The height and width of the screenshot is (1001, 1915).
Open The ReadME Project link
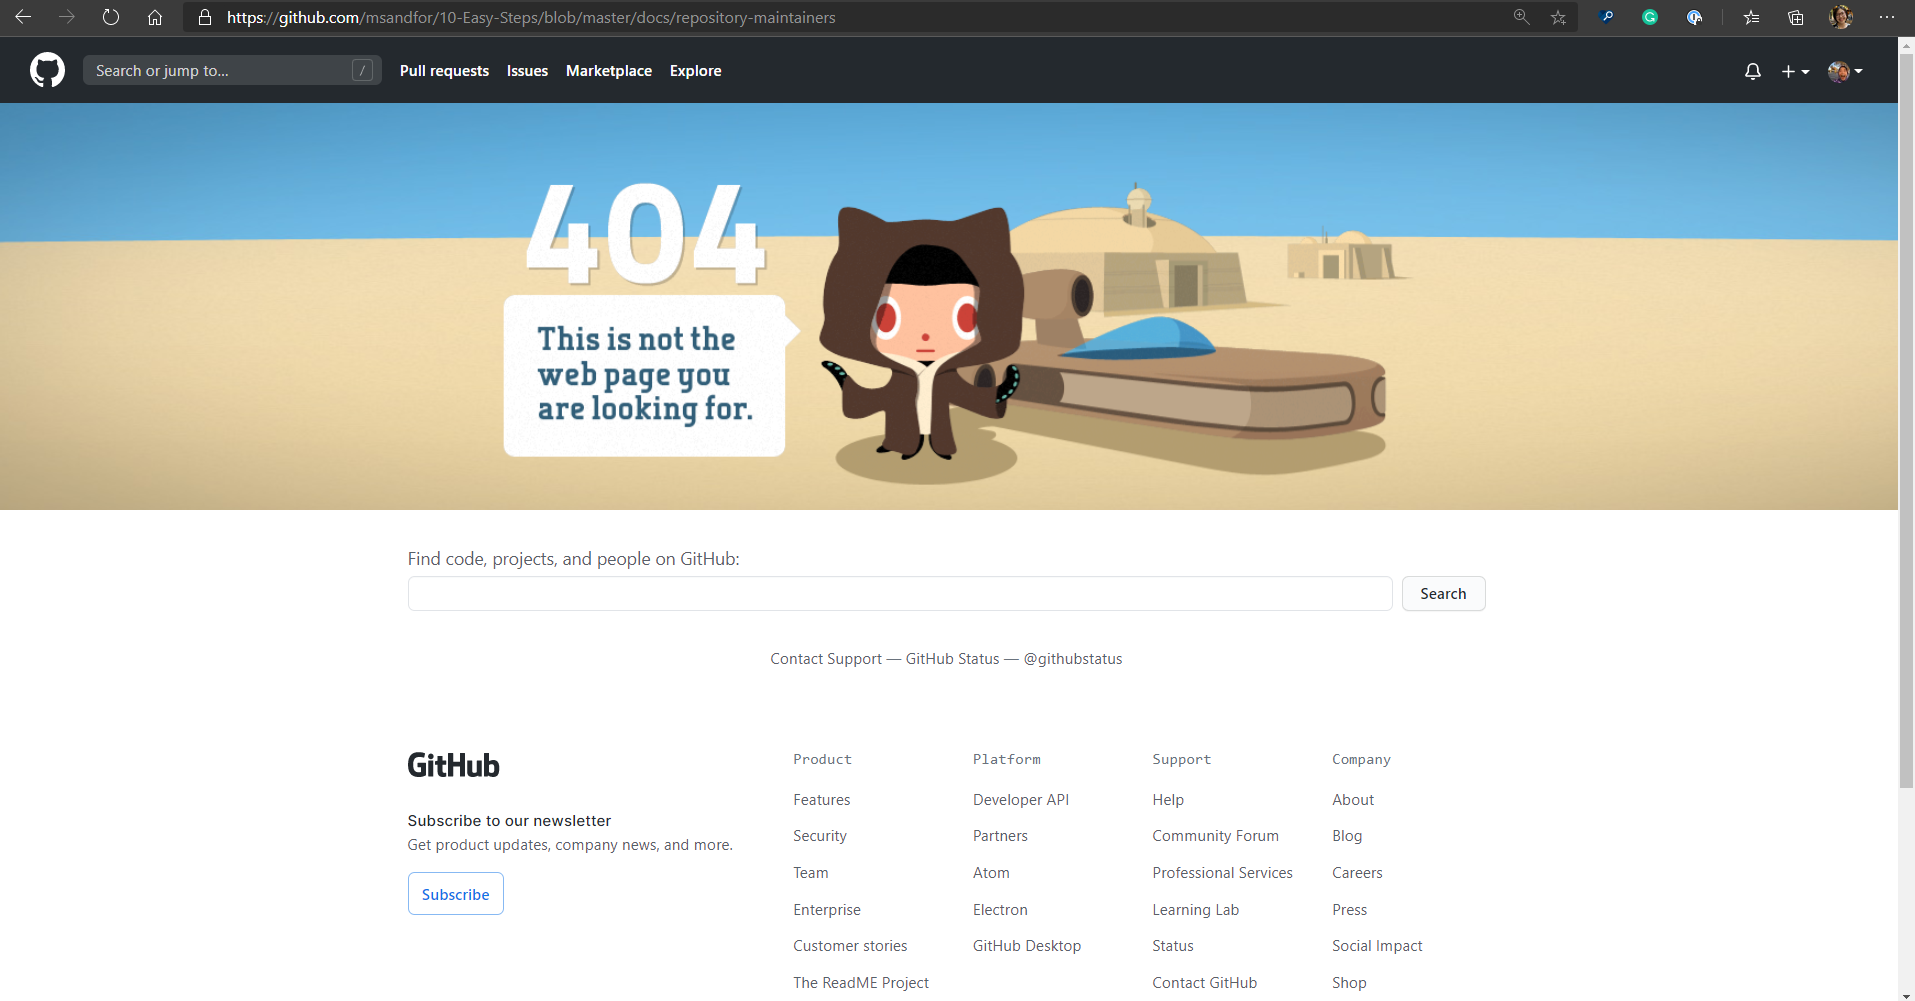(861, 983)
